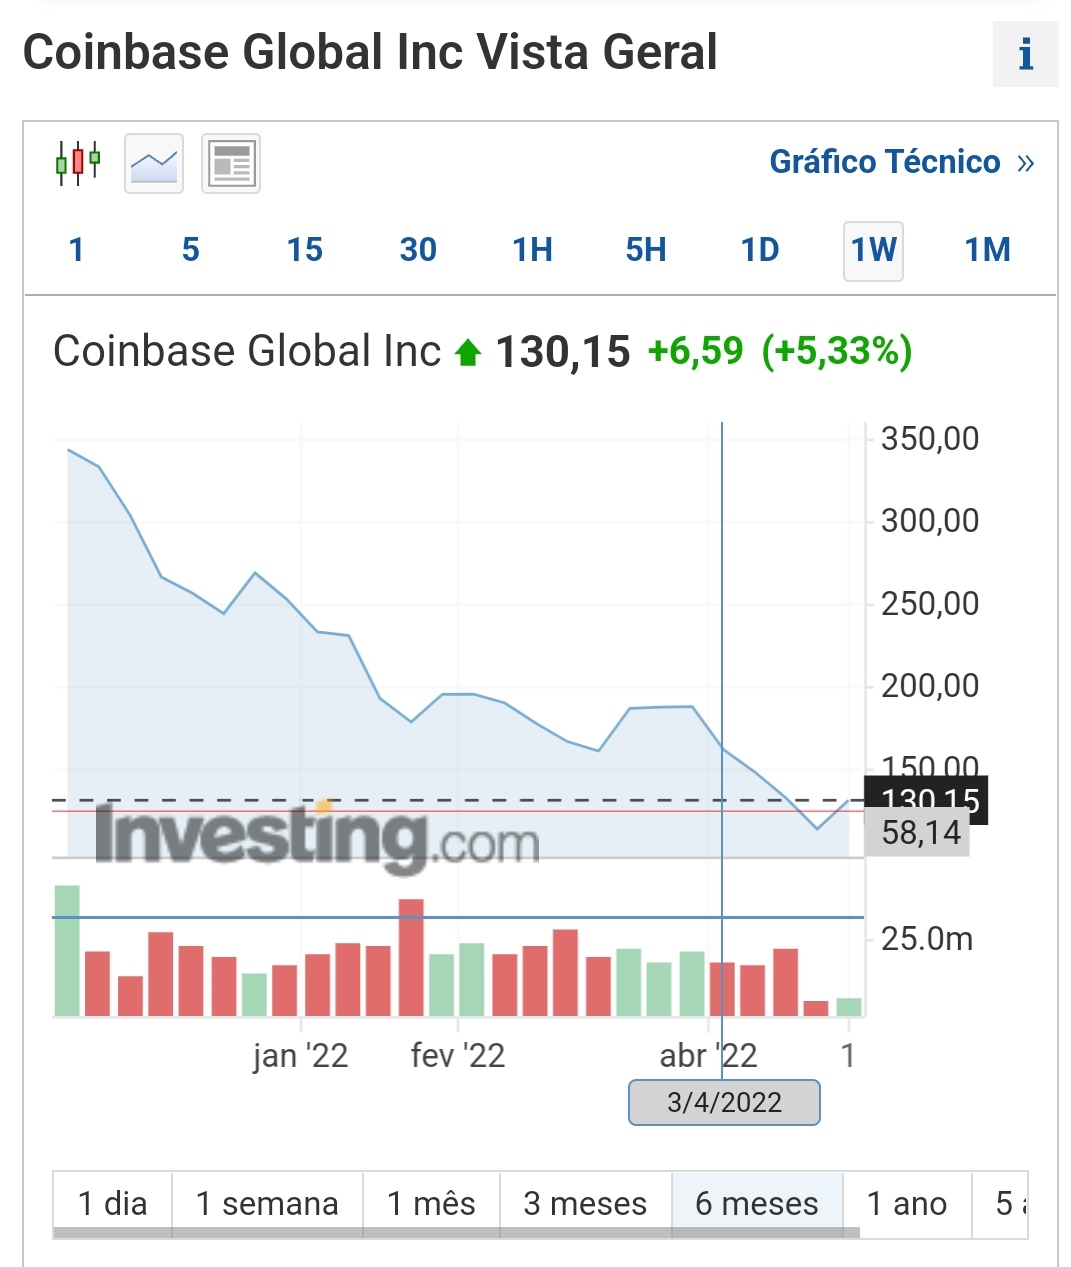
Task: Click the info icon beside title
Action: (x=1025, y=54)
